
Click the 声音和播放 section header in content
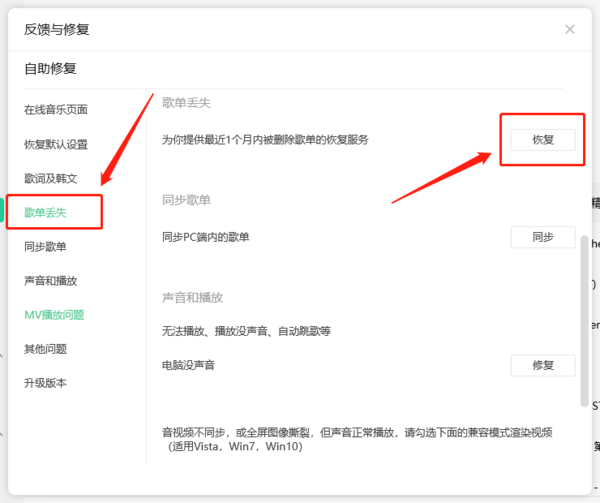coord(192,298)
